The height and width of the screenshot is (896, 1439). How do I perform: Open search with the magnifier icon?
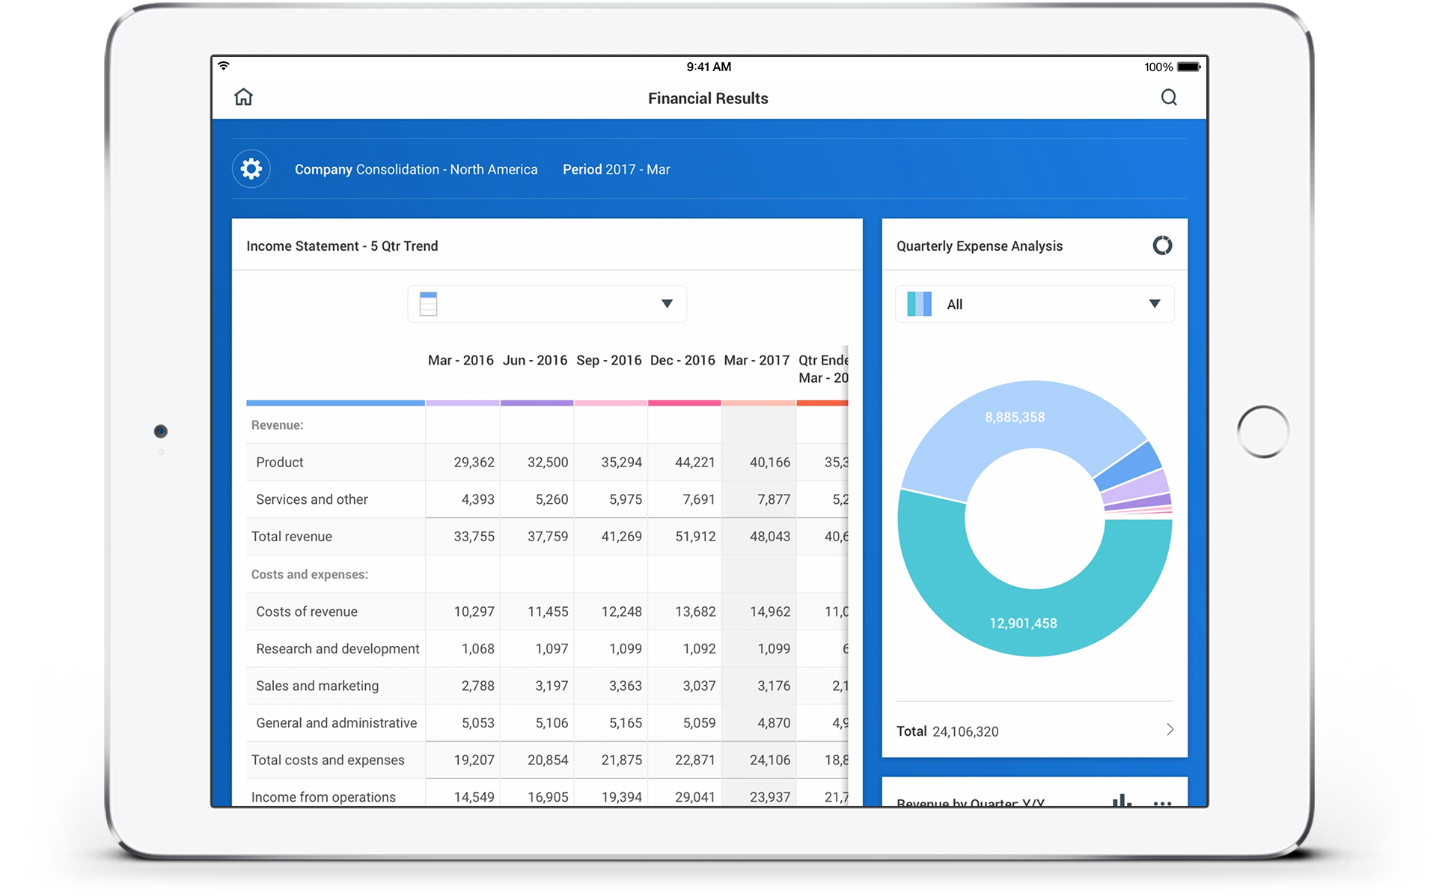[x=1168, y=97]
